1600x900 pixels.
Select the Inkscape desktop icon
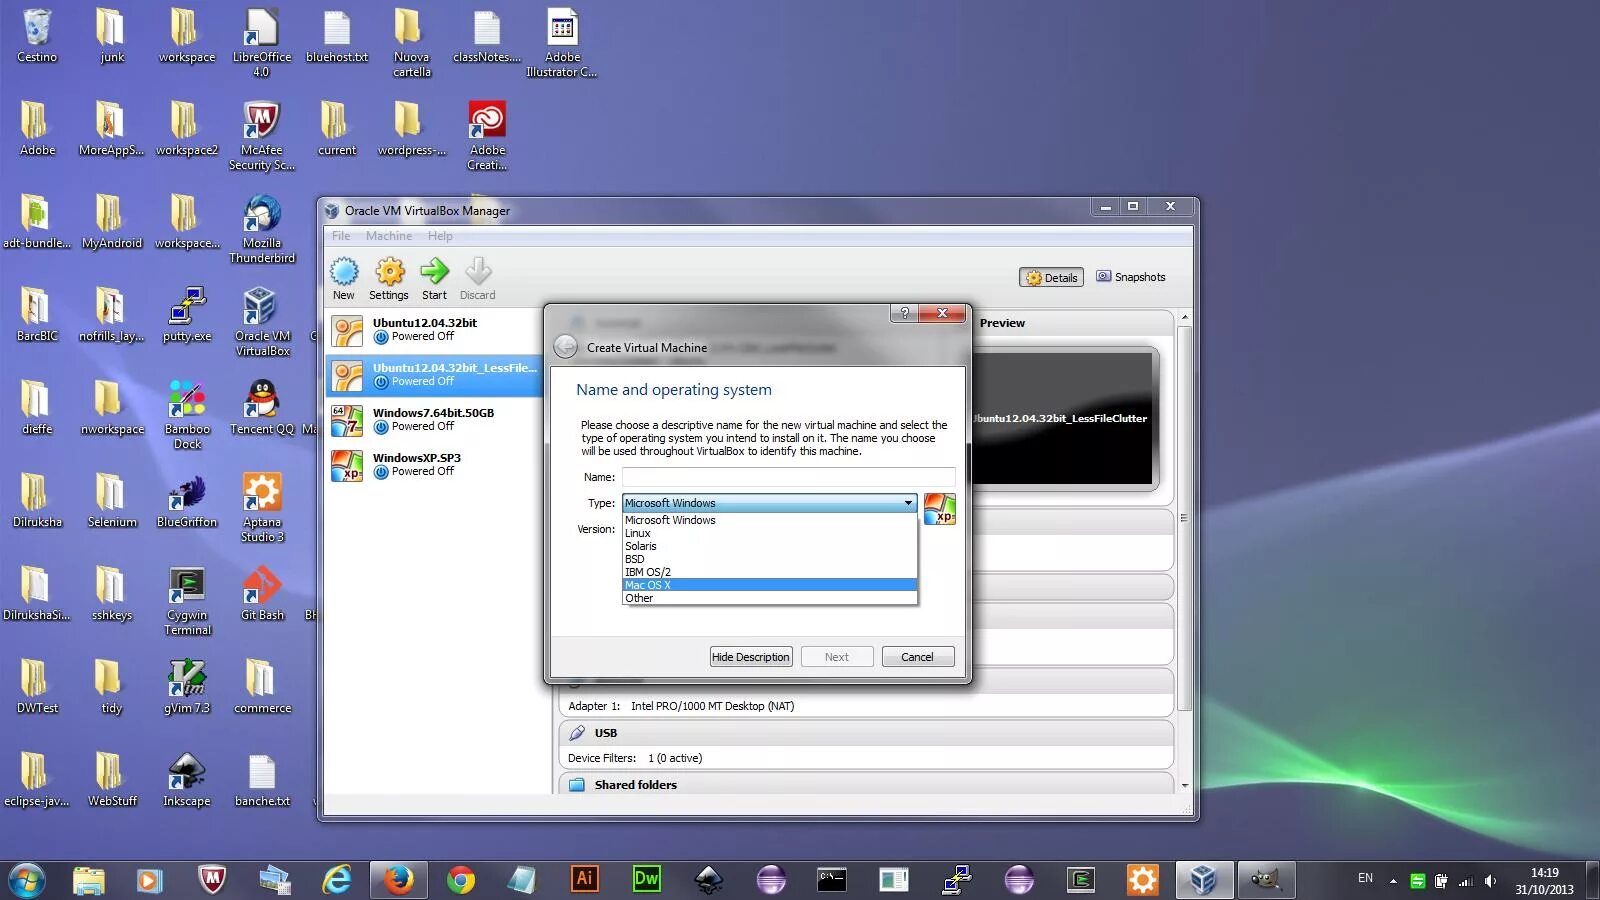[x=187, y=780]
